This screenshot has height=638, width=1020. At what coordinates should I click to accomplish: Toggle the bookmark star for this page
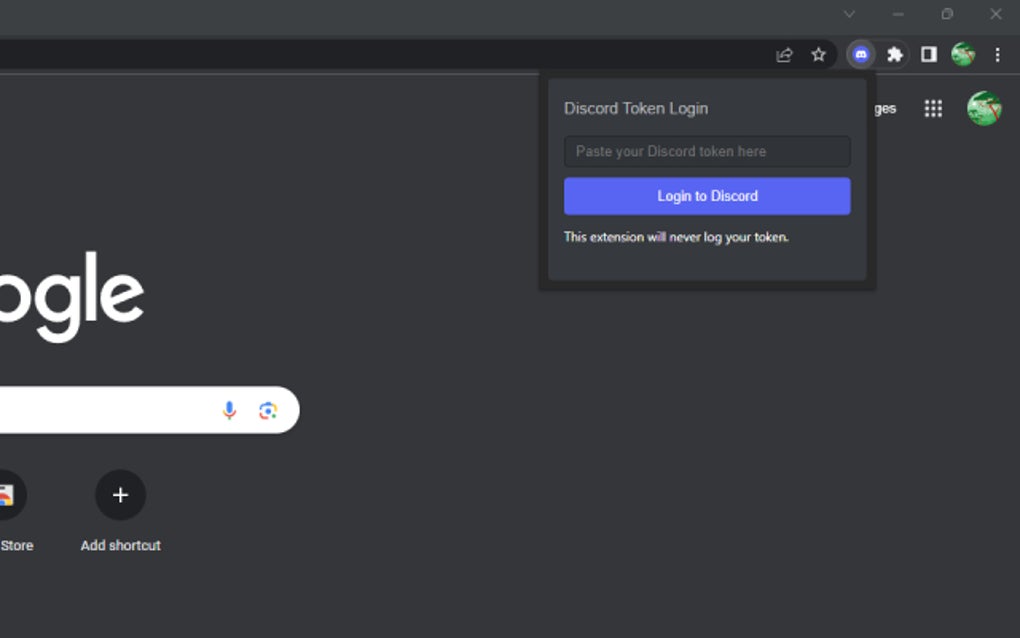tap(818, 54)
